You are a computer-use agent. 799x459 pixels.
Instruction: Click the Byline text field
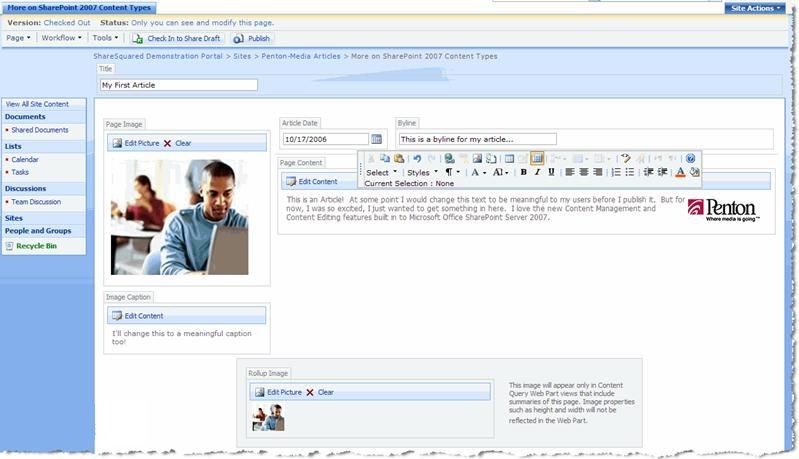[x=477, y=139]
